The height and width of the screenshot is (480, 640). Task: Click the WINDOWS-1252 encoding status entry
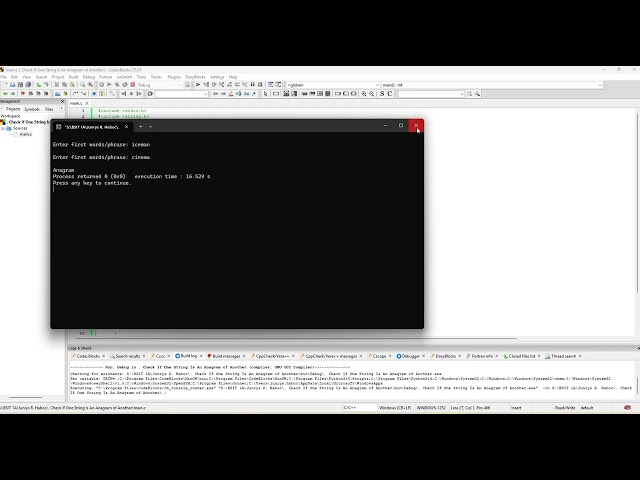431,408
